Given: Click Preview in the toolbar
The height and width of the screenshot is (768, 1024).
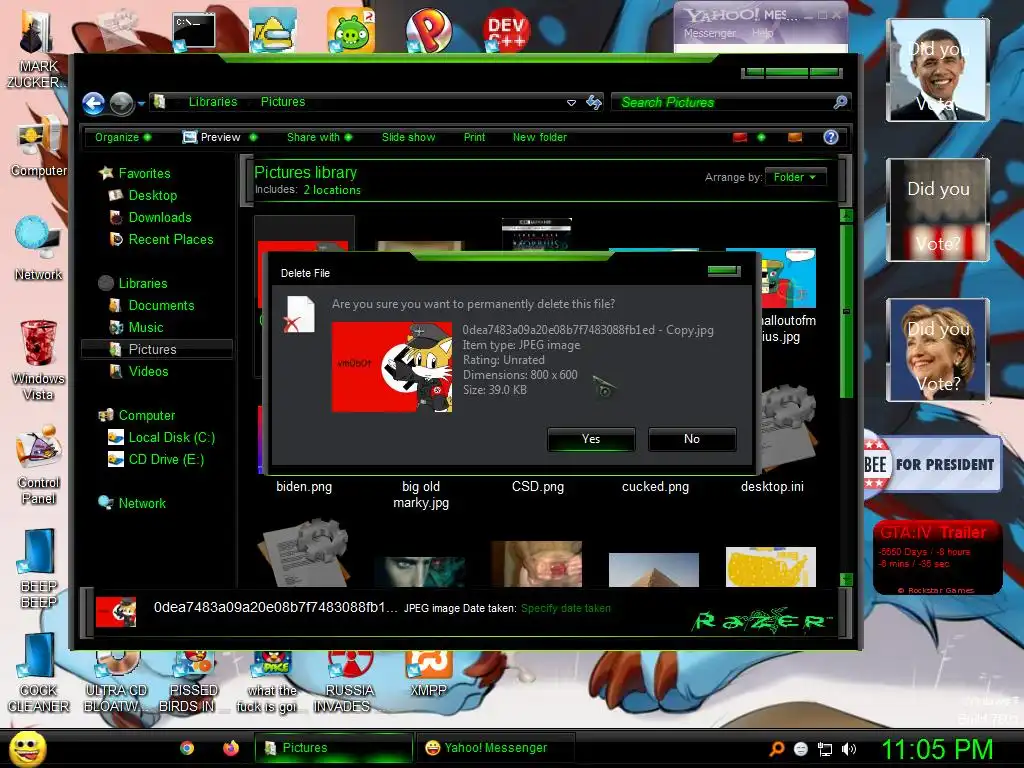Looking at the screenshot, I should [212, 137].
